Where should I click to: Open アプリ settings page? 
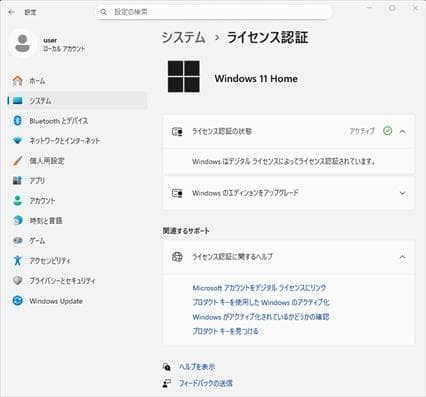pos(77,180)
